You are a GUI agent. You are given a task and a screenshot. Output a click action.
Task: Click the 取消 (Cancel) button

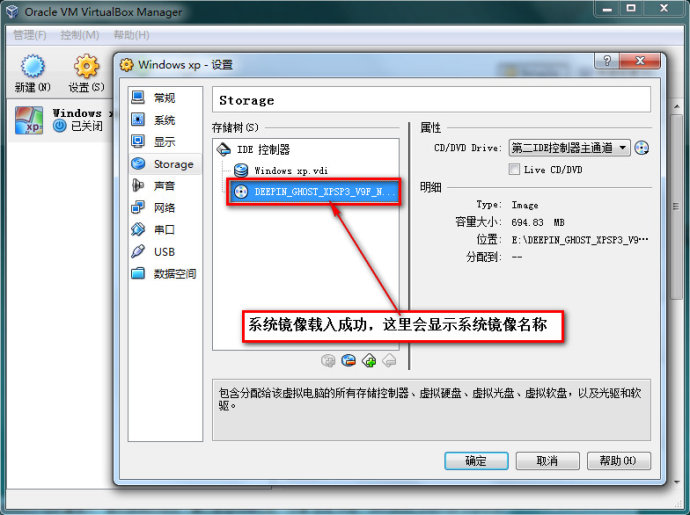coord(547,461)
